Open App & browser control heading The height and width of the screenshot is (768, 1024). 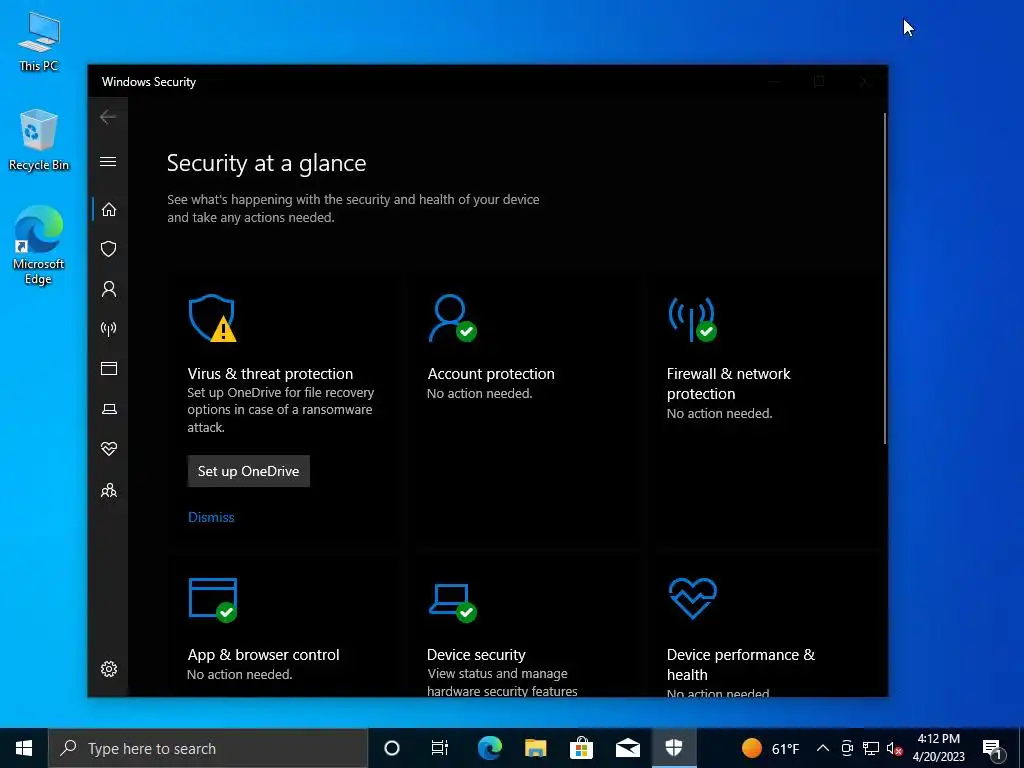click(263, 654)
